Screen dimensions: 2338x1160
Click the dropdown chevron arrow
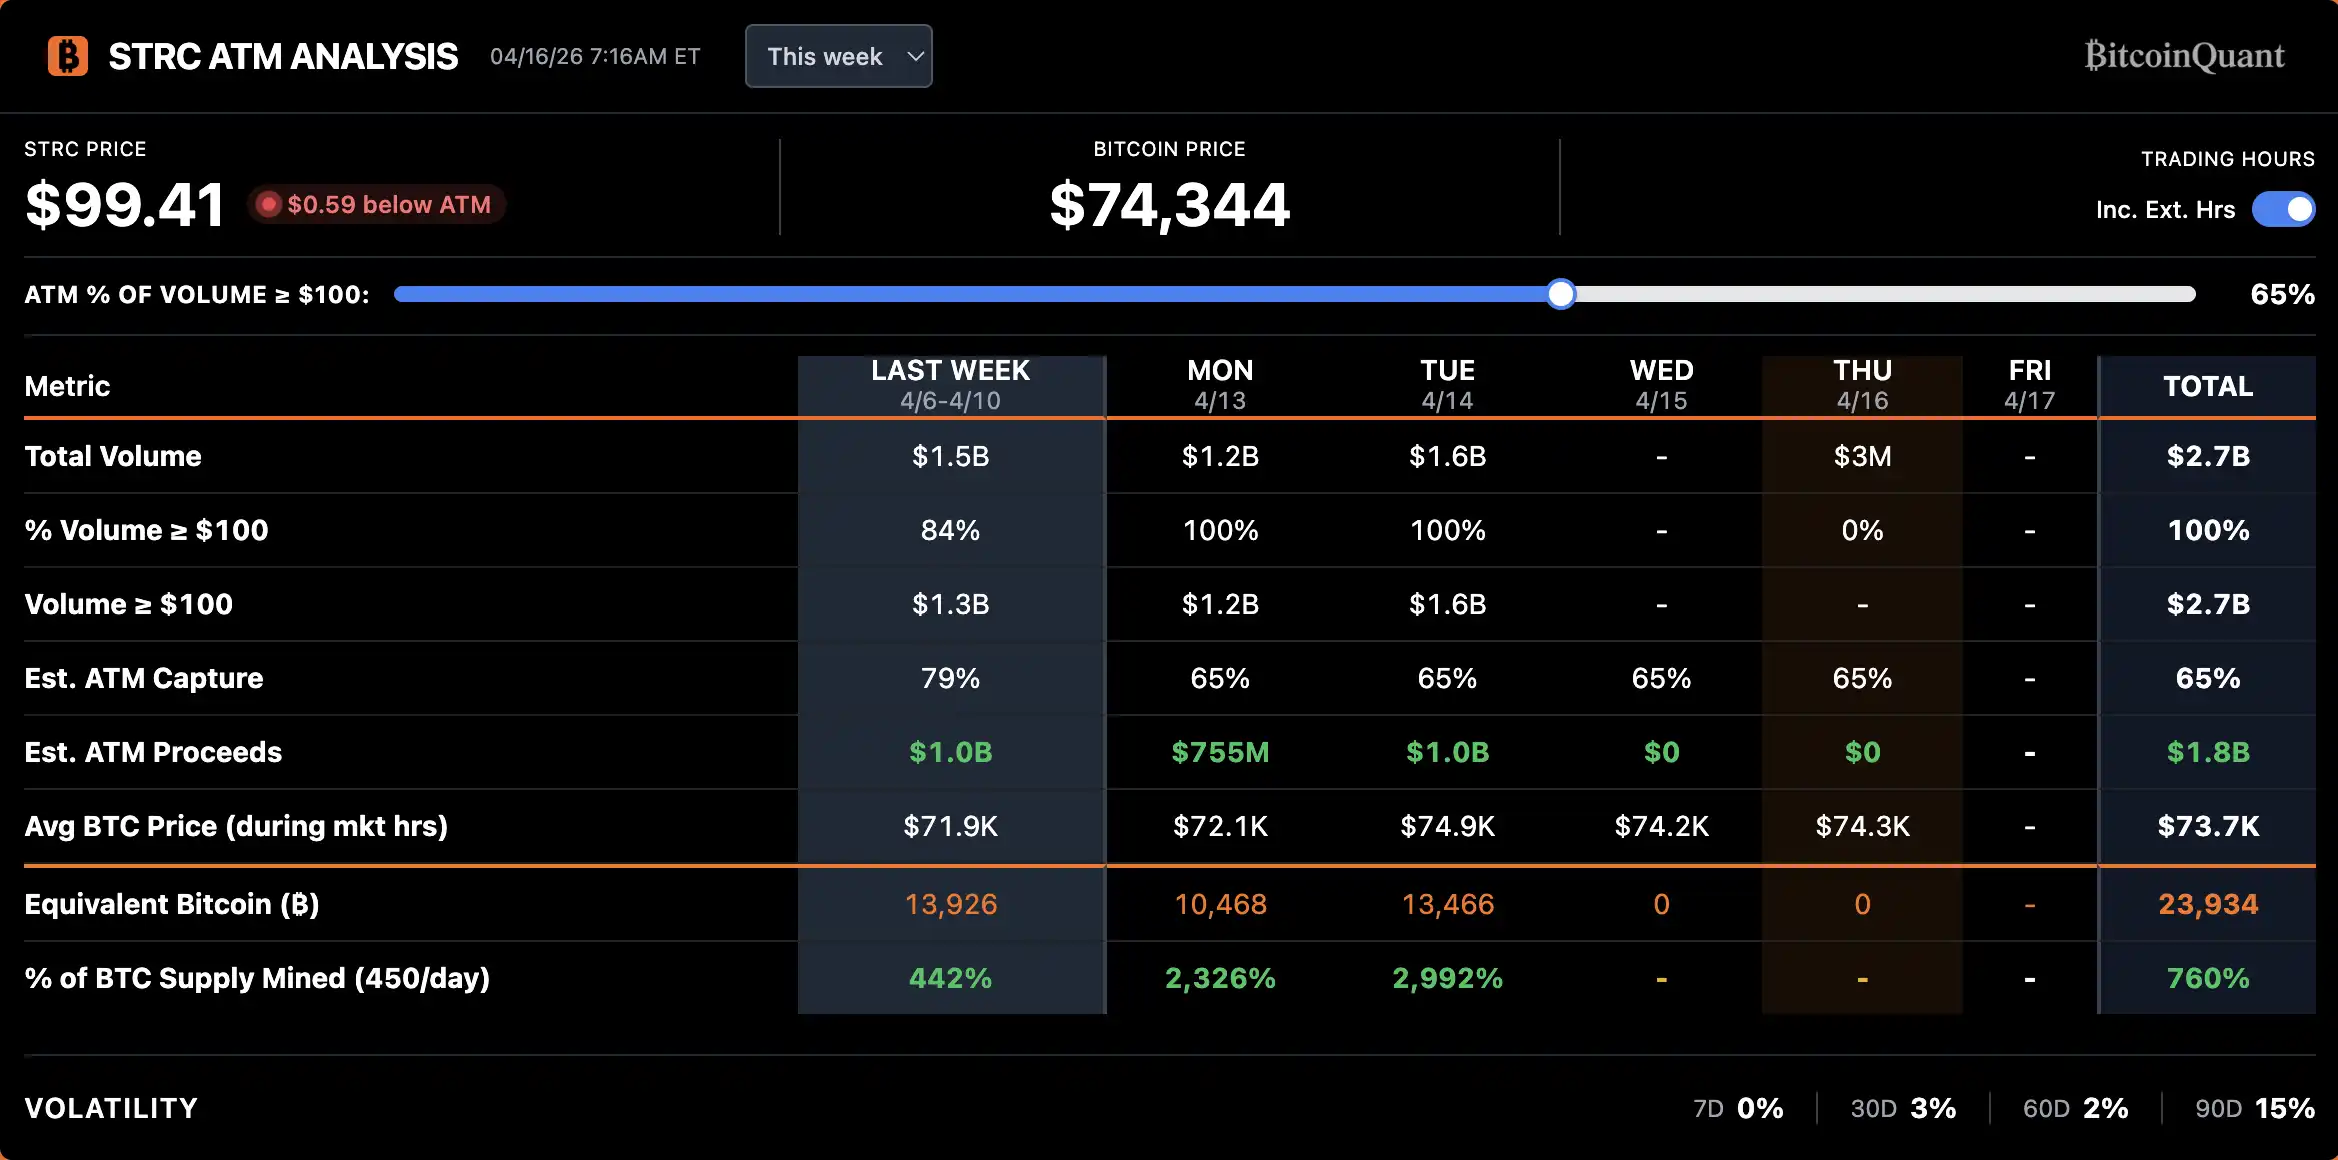click(x=914, y=56)
